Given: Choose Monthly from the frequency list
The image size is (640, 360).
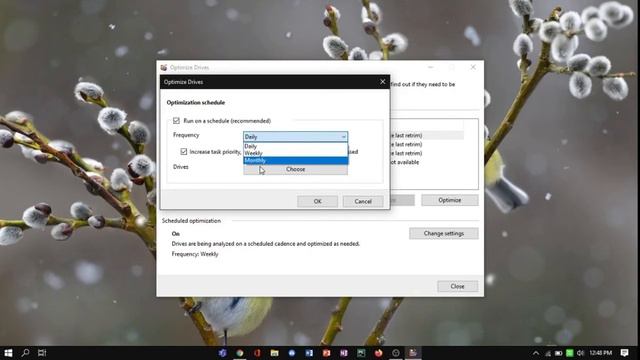Looking at the screenshot, I should coord(296,160).
